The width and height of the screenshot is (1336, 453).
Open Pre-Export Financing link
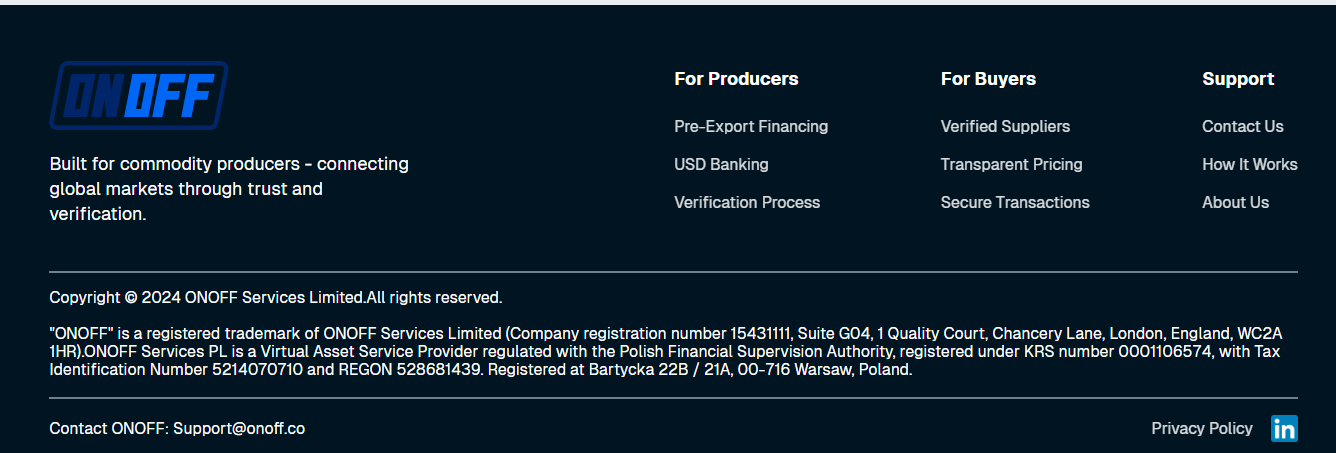pos(751,126)
